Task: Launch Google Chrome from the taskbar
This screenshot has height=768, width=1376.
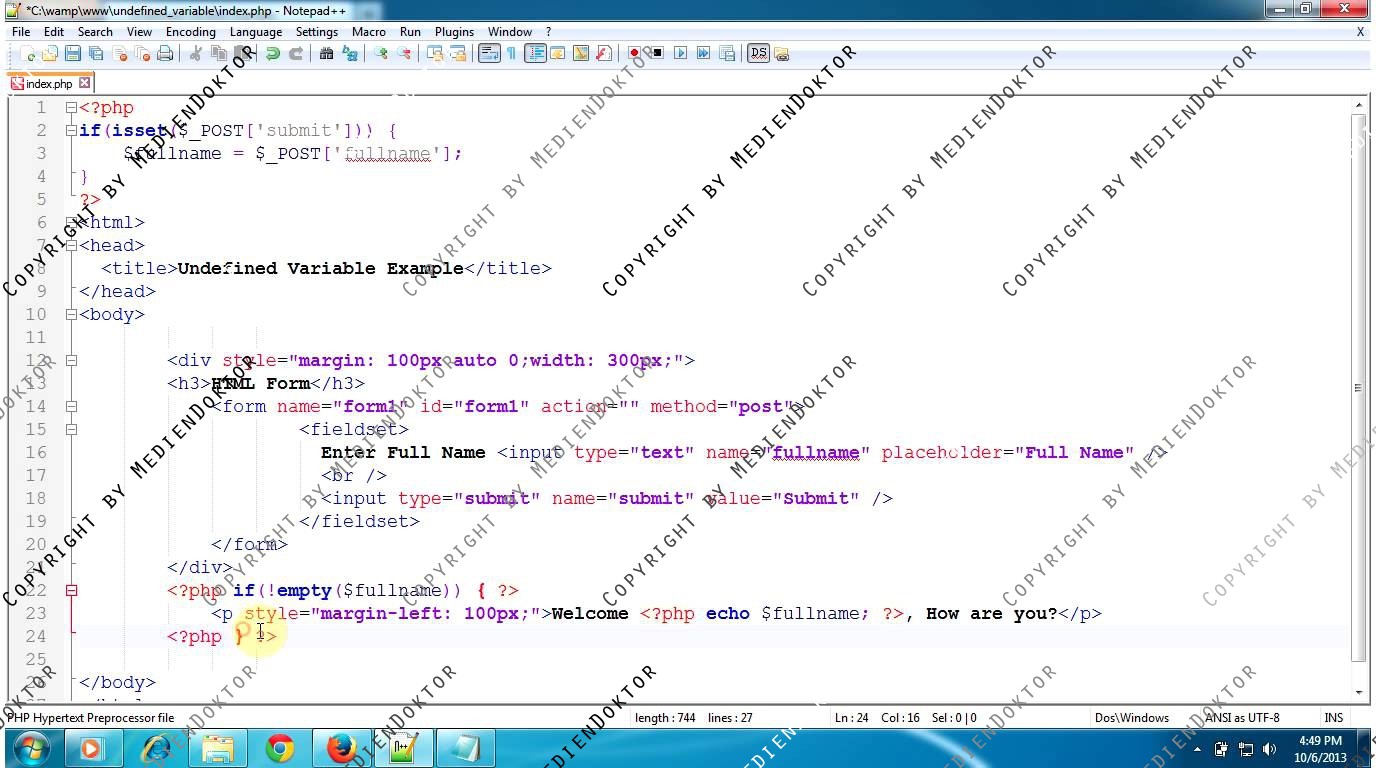Action: tap(280, 748)
